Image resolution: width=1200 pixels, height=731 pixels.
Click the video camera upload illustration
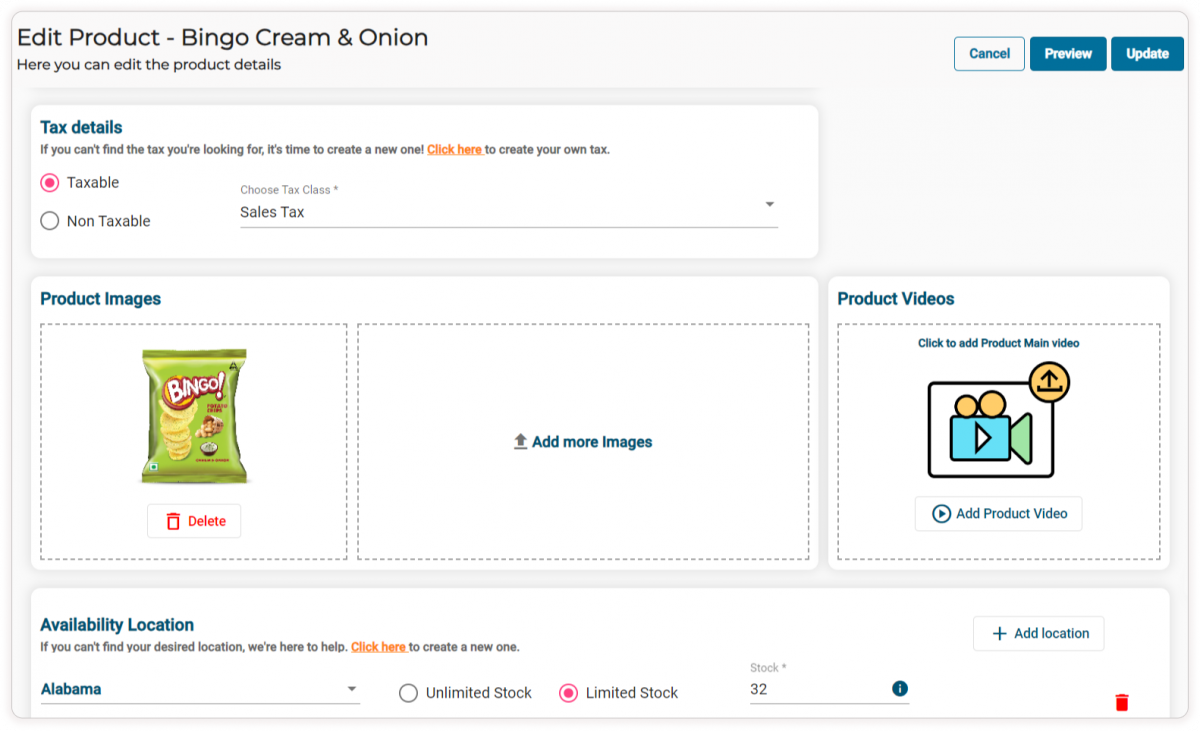point(998,421)
